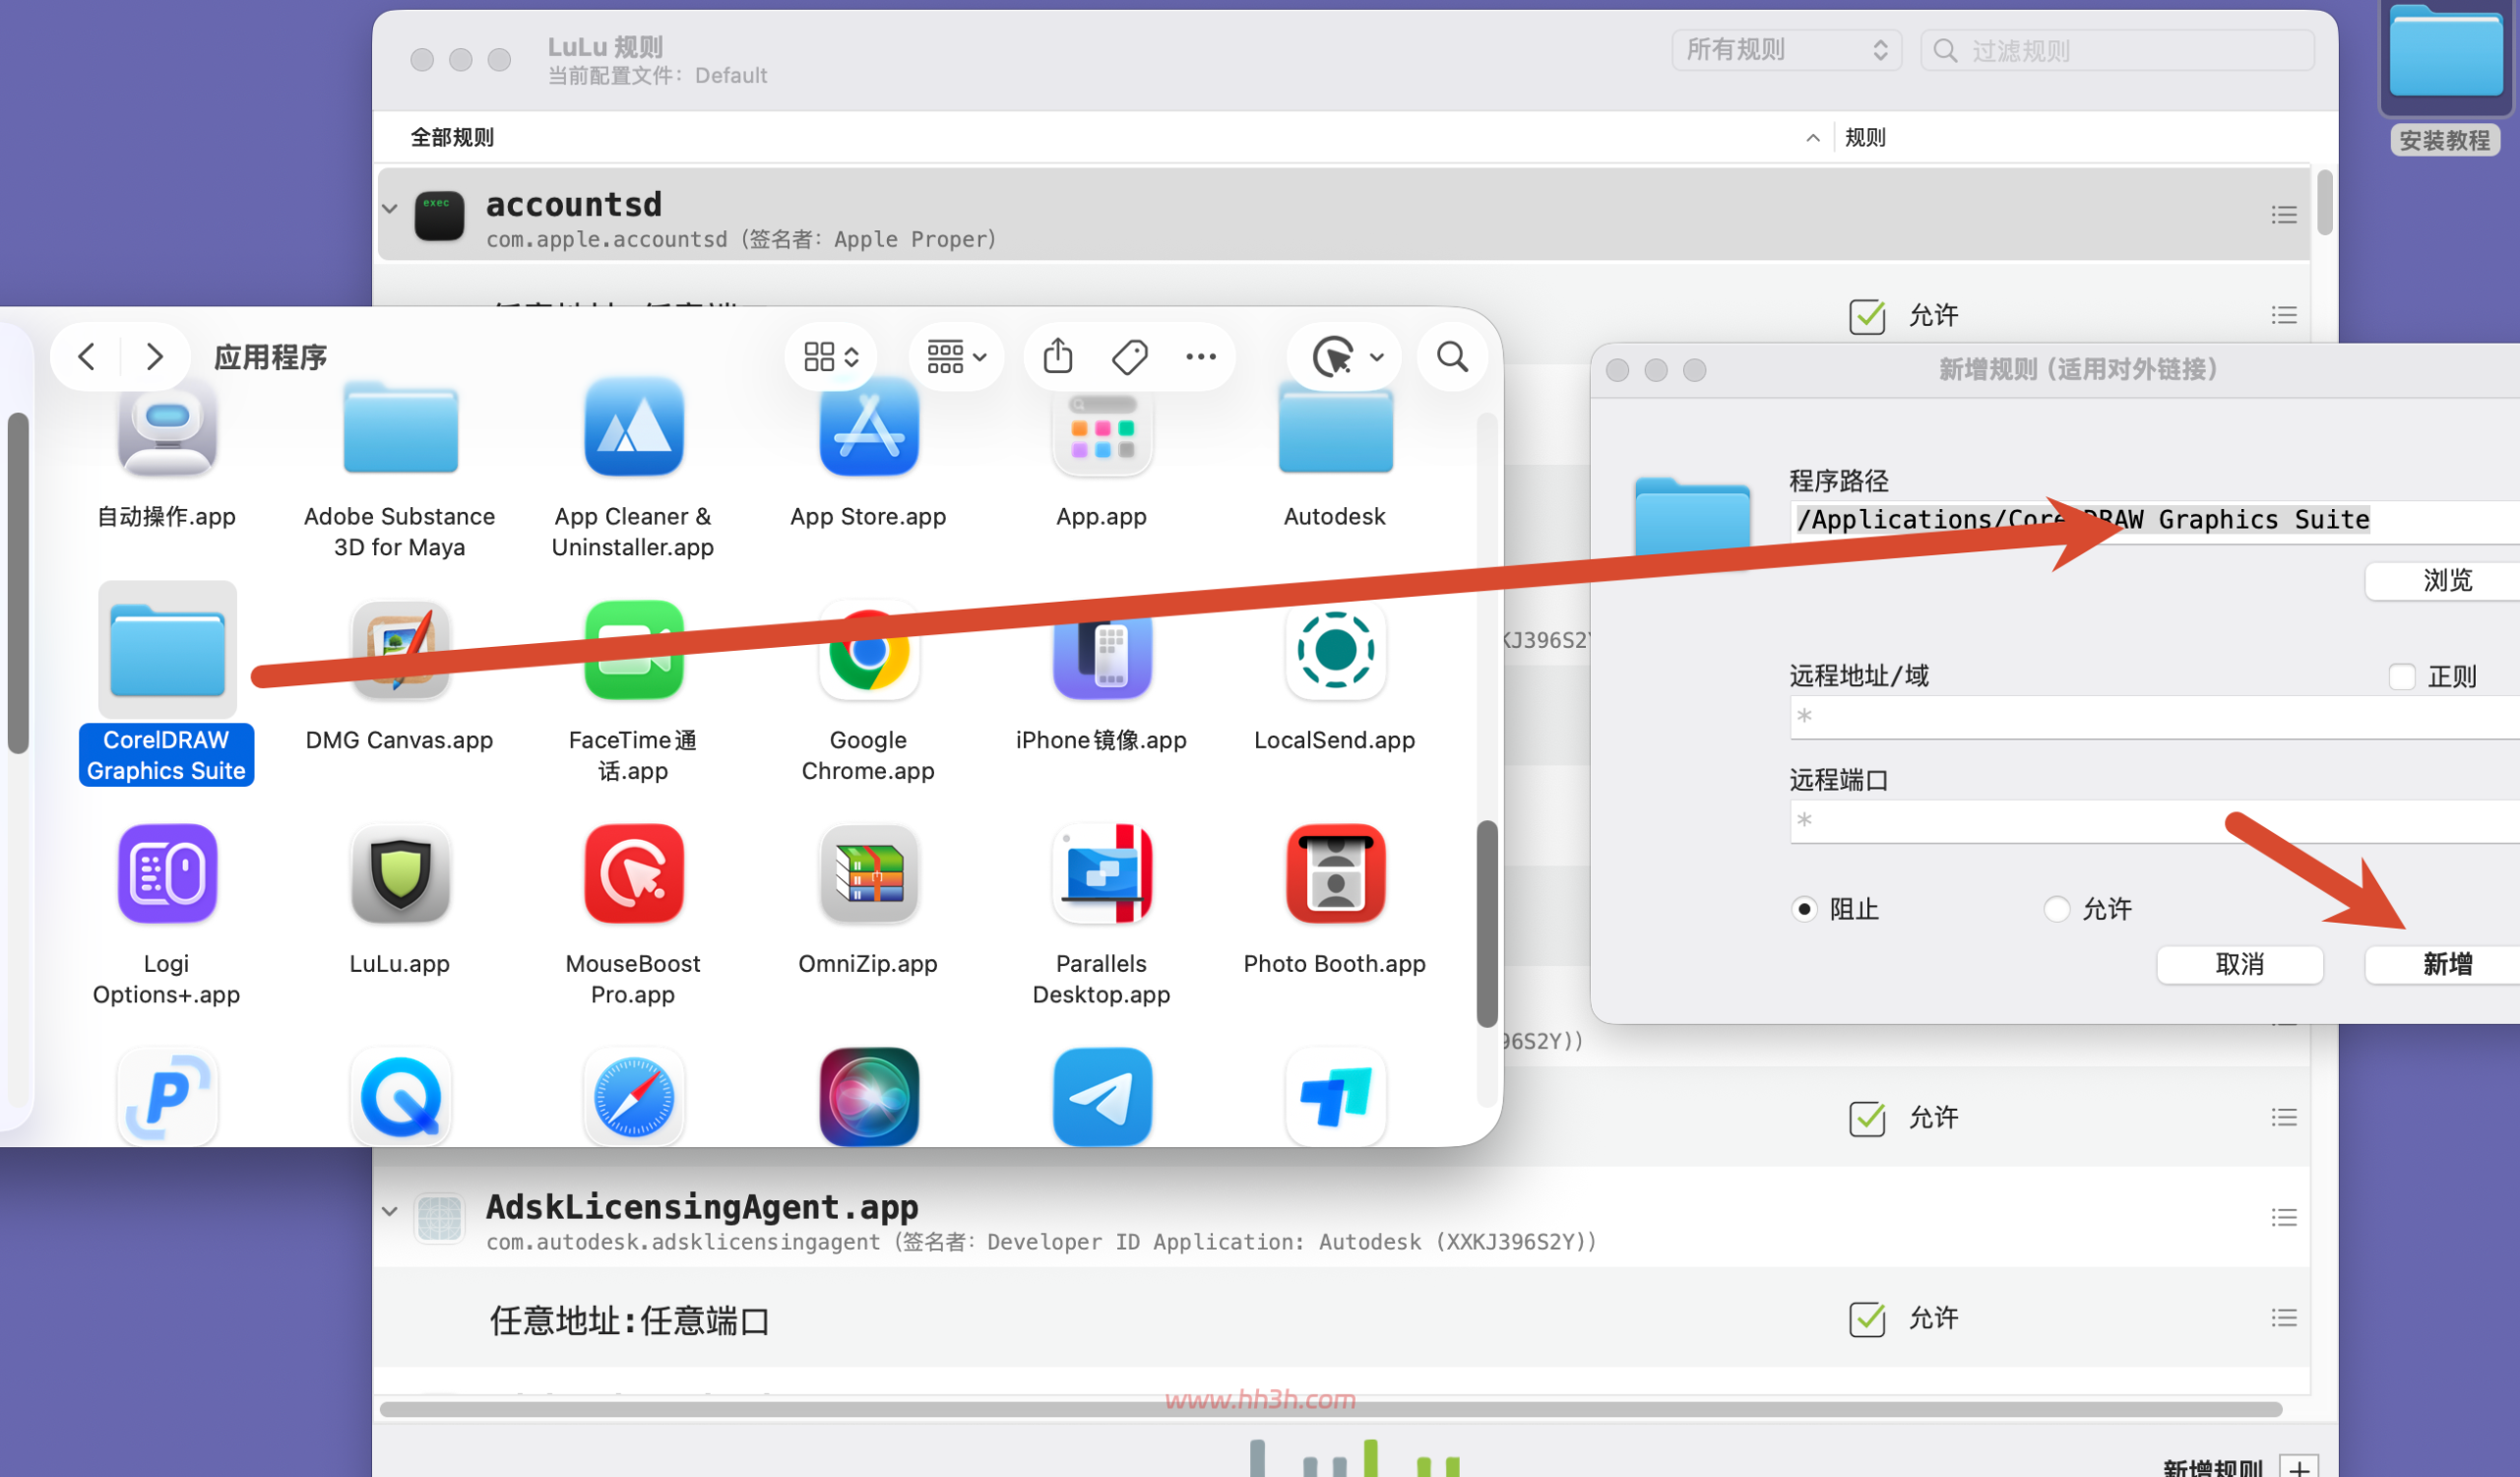Sort by 全部规则 column header

click(x=452, y=138)
